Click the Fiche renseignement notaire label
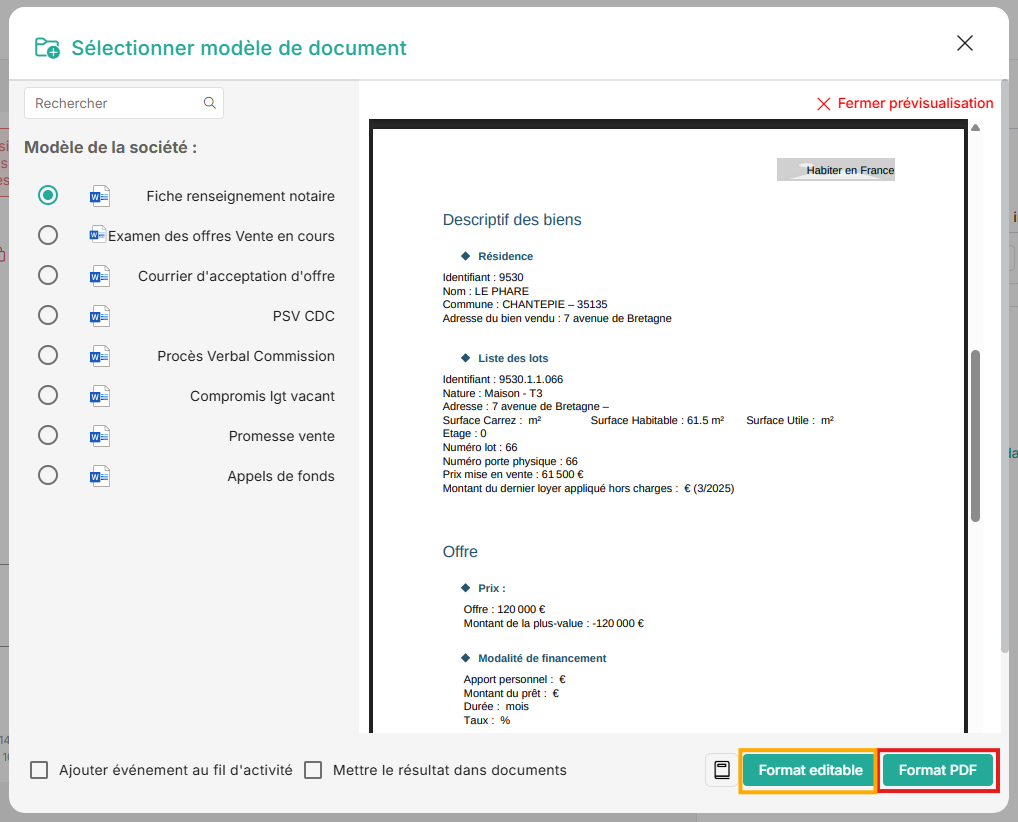1018x822 pixels. coord(240,196)
